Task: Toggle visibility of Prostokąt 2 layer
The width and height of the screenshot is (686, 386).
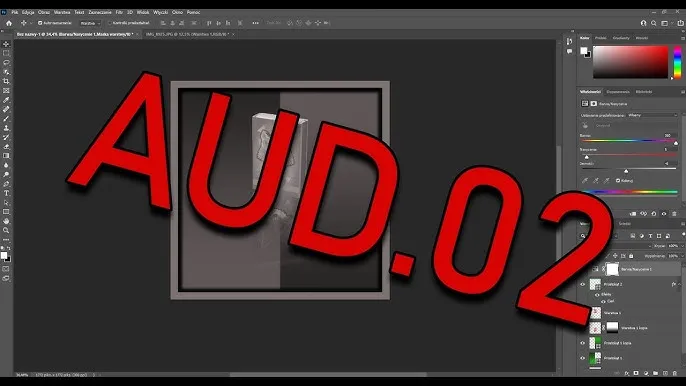Action: tap(582, 284)
